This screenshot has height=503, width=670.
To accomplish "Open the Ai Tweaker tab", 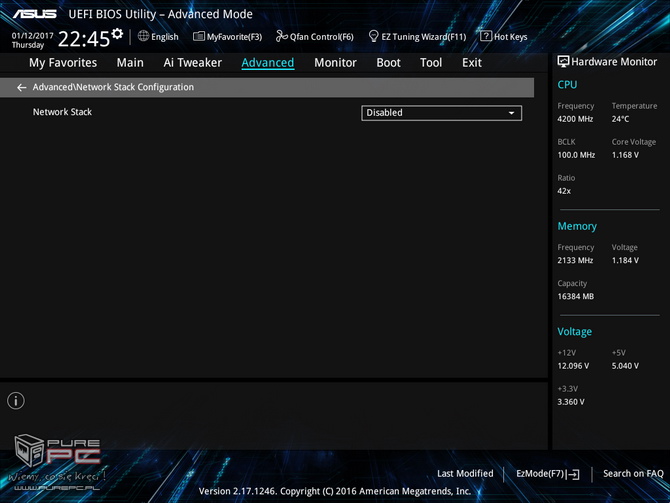I will tap(192, 63).
